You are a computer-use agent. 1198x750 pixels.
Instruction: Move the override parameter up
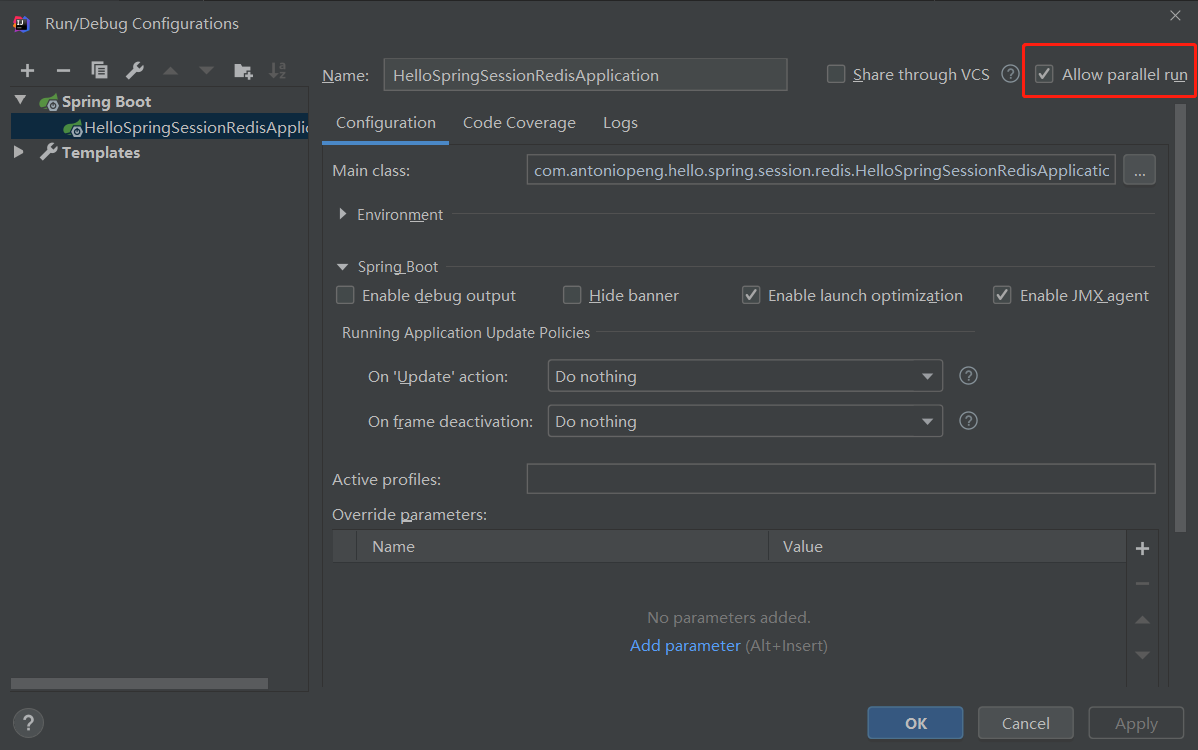[x=1142, y=619]
